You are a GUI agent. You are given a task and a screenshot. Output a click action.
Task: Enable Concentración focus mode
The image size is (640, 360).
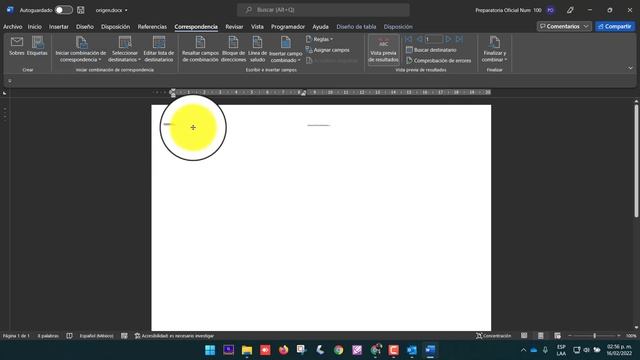click(x=493, y=336)
